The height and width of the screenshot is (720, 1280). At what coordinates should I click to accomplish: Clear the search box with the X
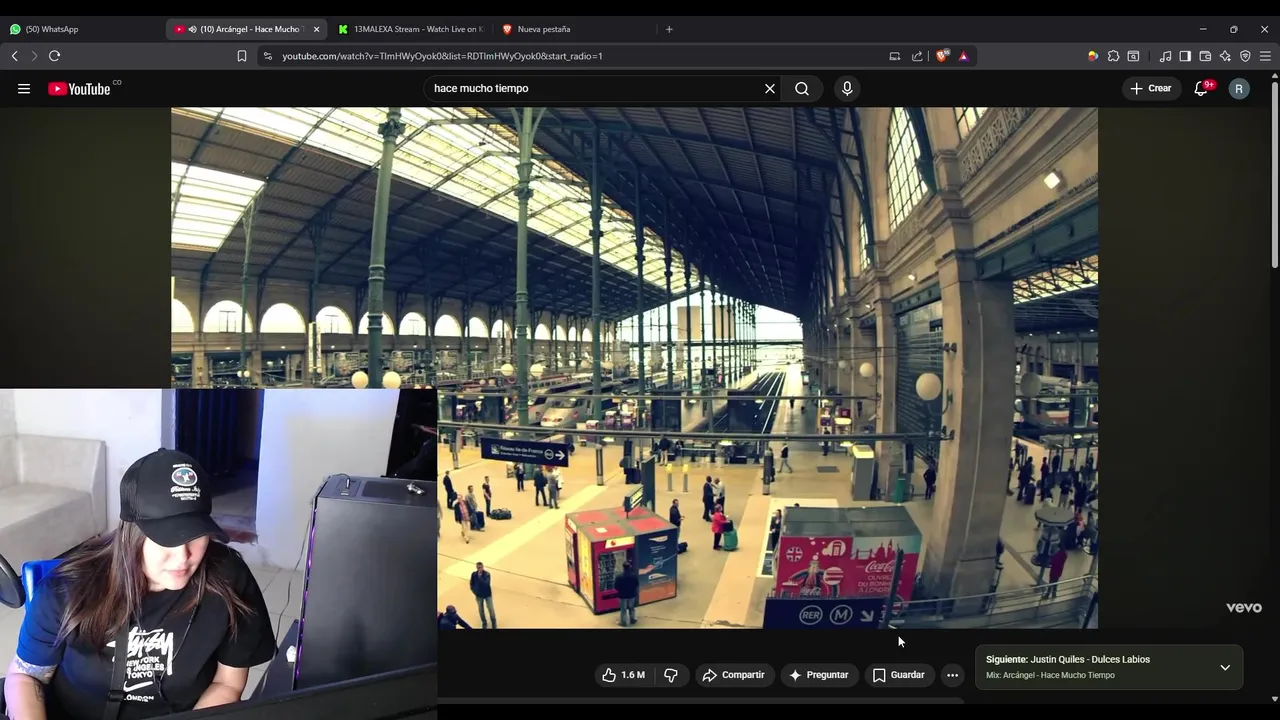click(x=770, y=88)
